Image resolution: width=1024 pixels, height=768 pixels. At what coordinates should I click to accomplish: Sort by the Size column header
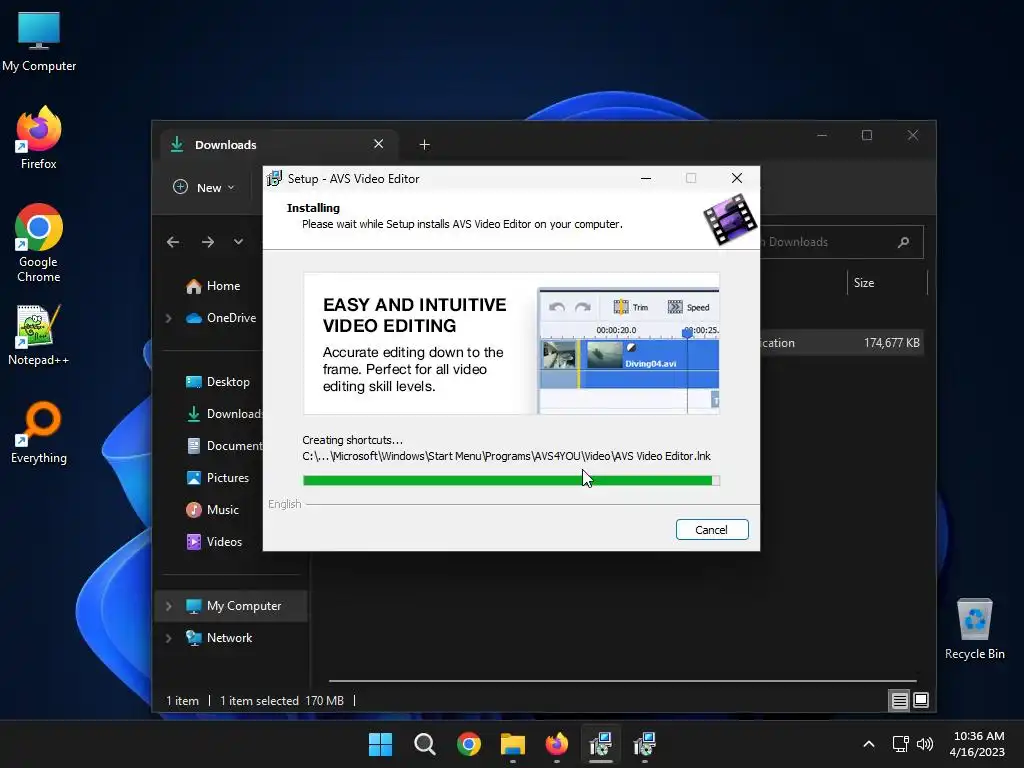pyautogui.click(x=864, y=283)
